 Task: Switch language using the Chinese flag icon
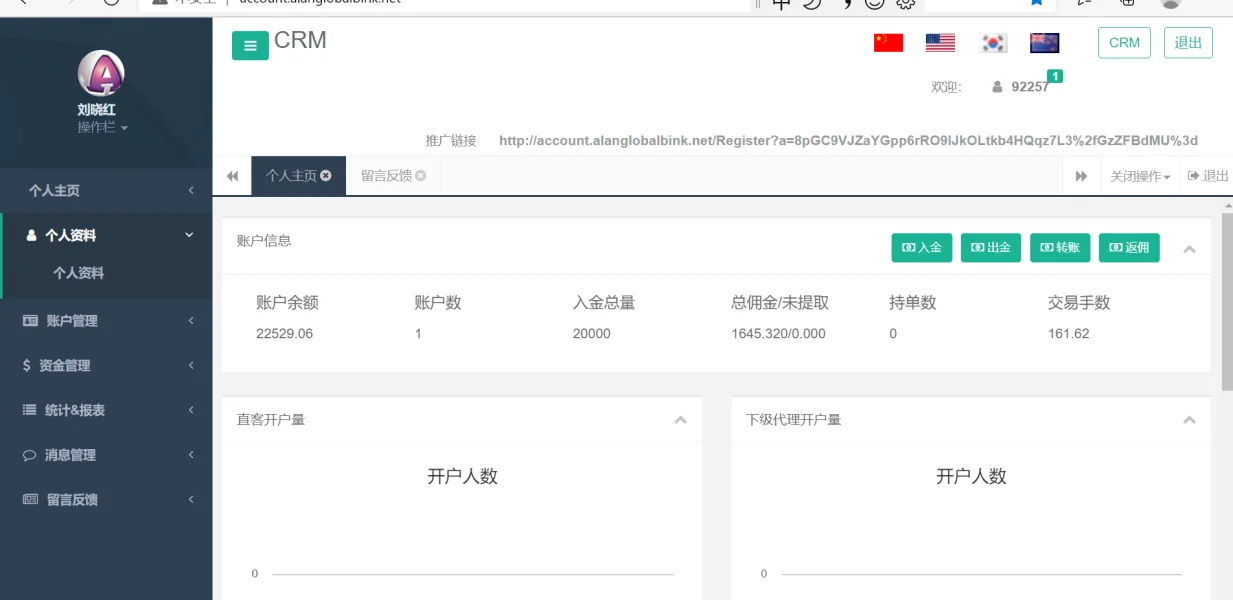click(887, 42)
